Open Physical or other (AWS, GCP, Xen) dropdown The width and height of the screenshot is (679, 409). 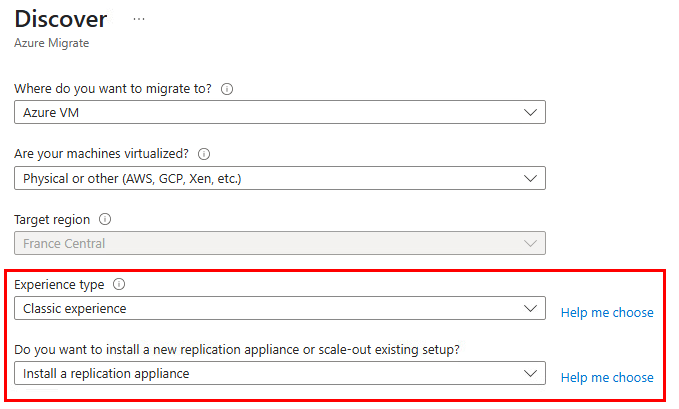click(x=280, y=178)
